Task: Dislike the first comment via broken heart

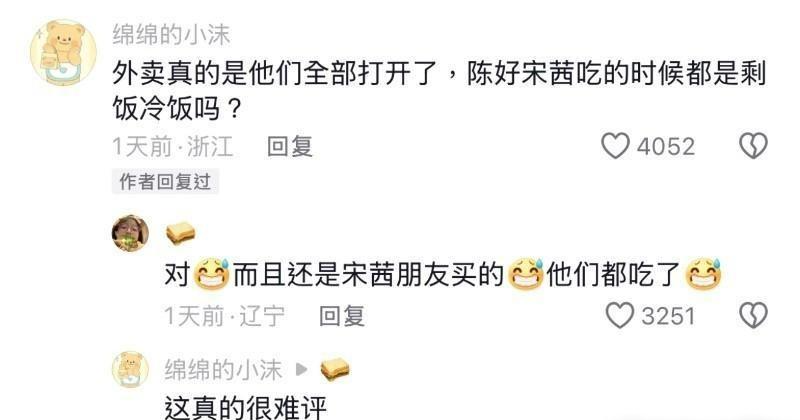Action: (754, 146)
